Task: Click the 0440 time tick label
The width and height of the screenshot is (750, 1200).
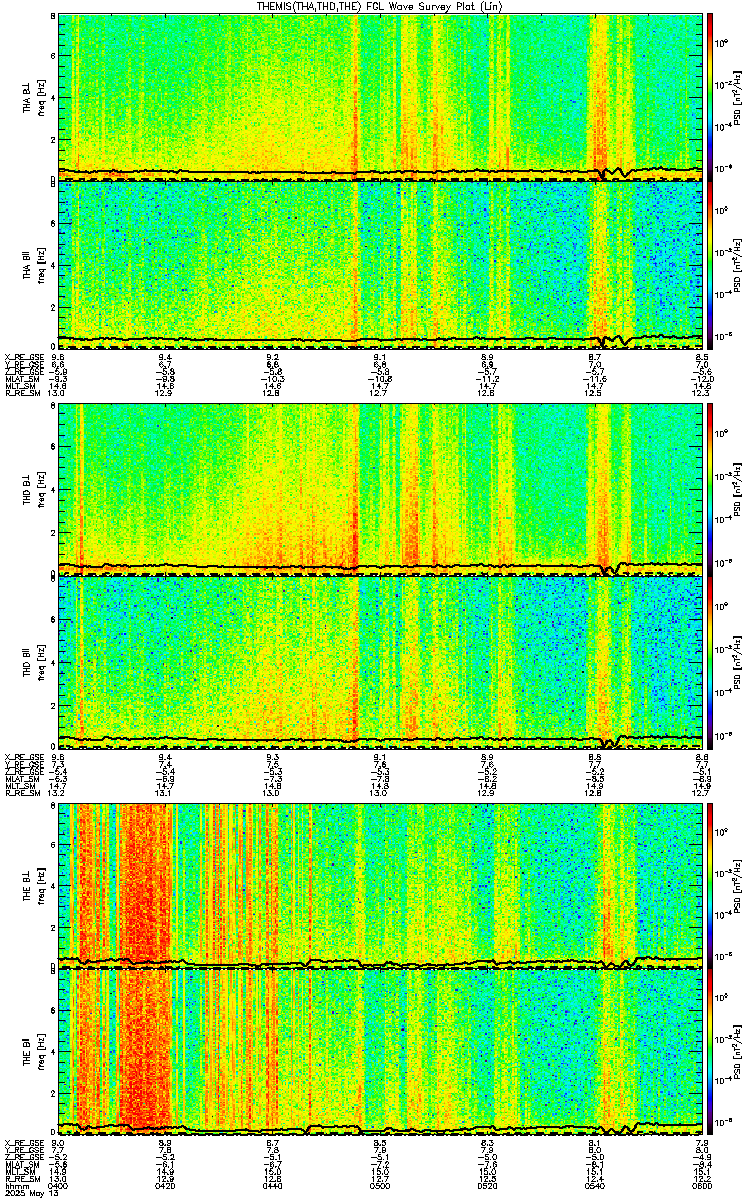Action: [273, 1185]
